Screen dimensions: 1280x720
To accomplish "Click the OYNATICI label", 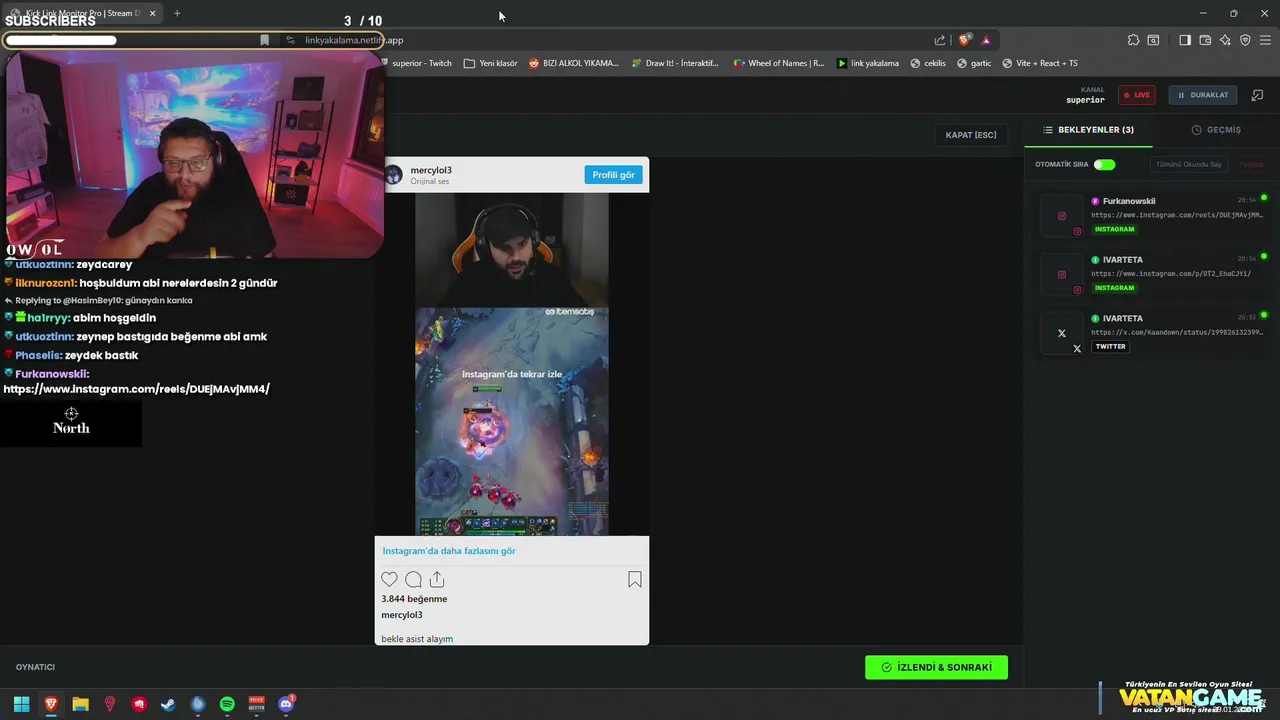I will pos(35,667).
